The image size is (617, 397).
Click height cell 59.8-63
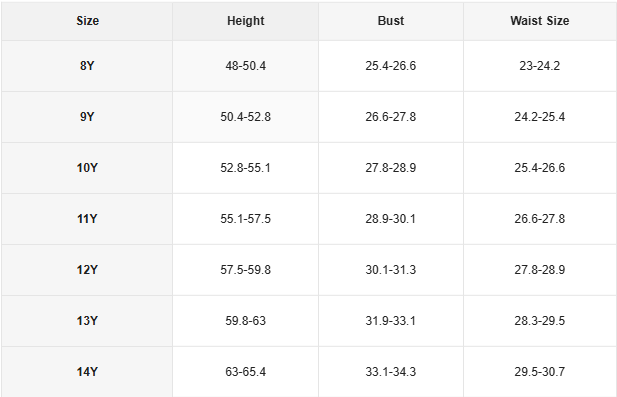tap(246, 321)
